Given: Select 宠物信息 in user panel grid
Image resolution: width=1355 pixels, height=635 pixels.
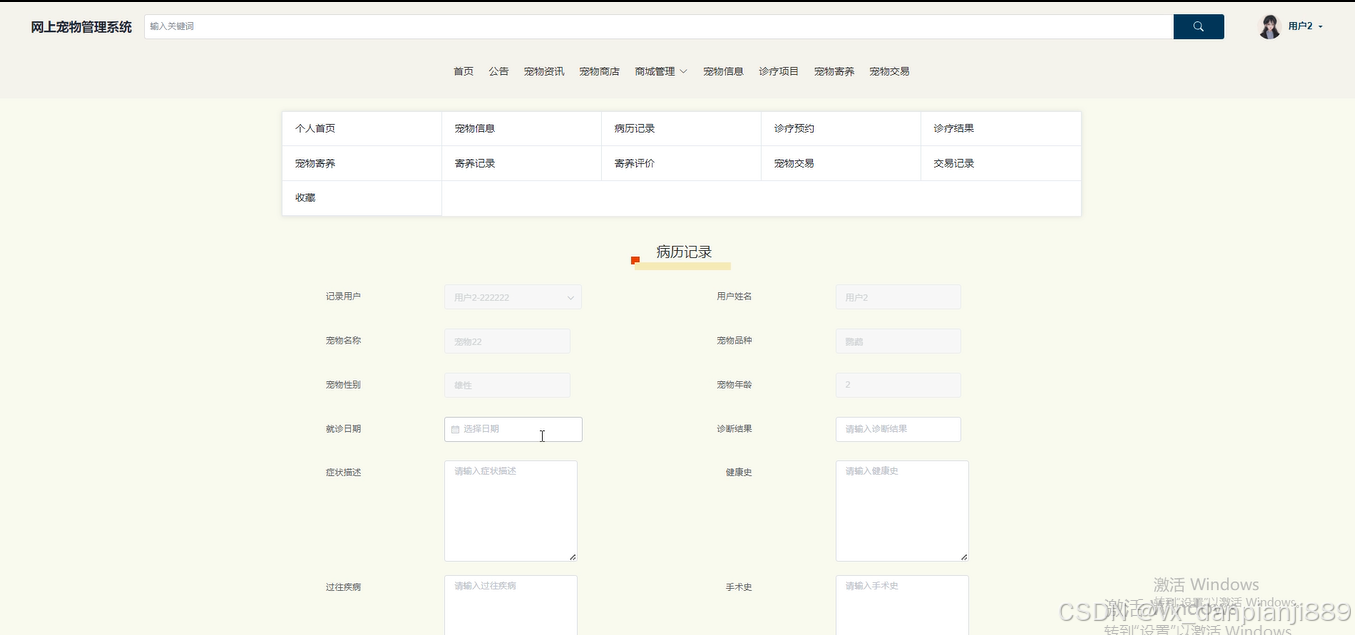Looking at the screenshot, I should click(x=522, y=129).
